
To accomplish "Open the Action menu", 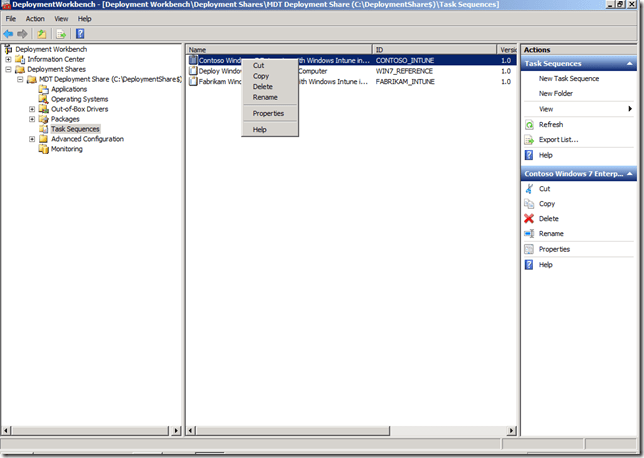I will pyautogui.click(x=35, y=19).
